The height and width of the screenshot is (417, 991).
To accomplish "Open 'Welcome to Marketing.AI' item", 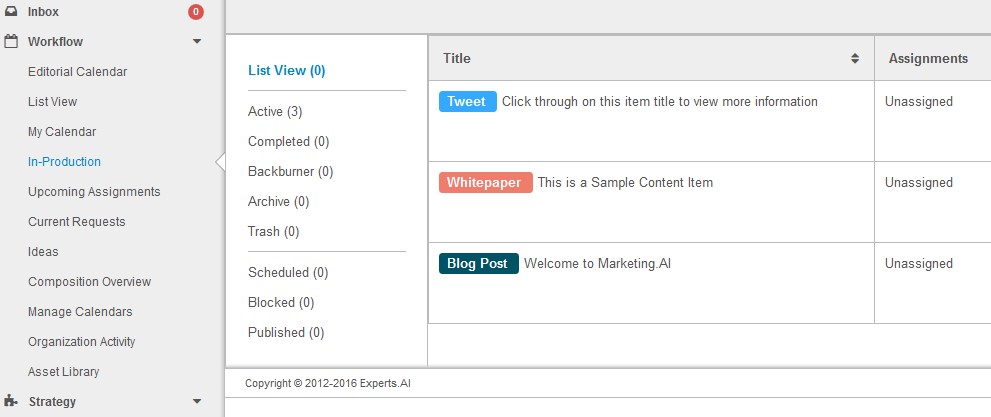I will pos(597,263).
